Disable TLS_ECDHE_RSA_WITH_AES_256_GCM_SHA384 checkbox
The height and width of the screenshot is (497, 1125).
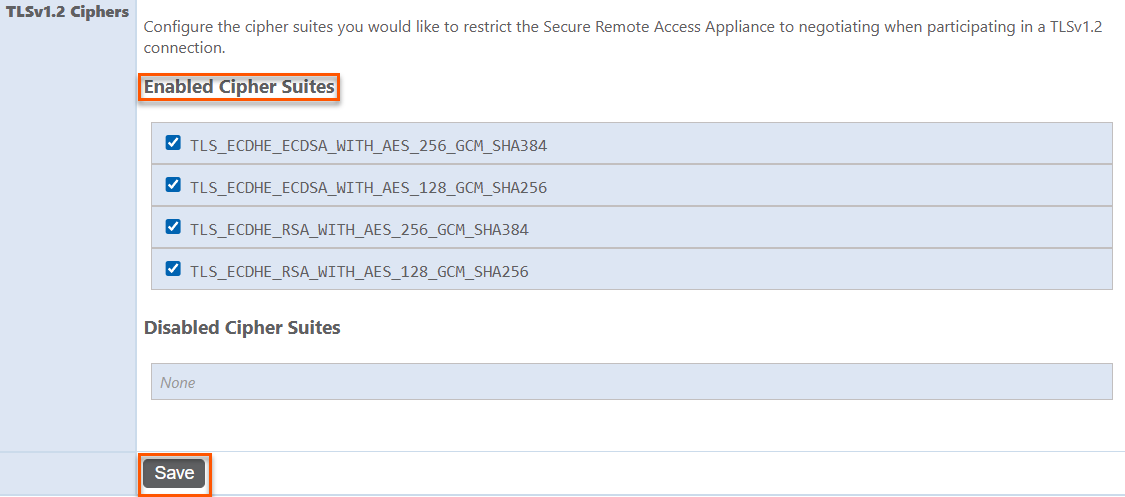(x=173, y=227)
